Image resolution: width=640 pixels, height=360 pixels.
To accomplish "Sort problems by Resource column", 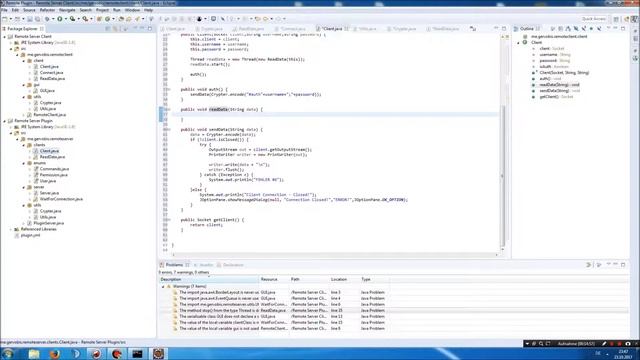I will [x=274, y=279].
